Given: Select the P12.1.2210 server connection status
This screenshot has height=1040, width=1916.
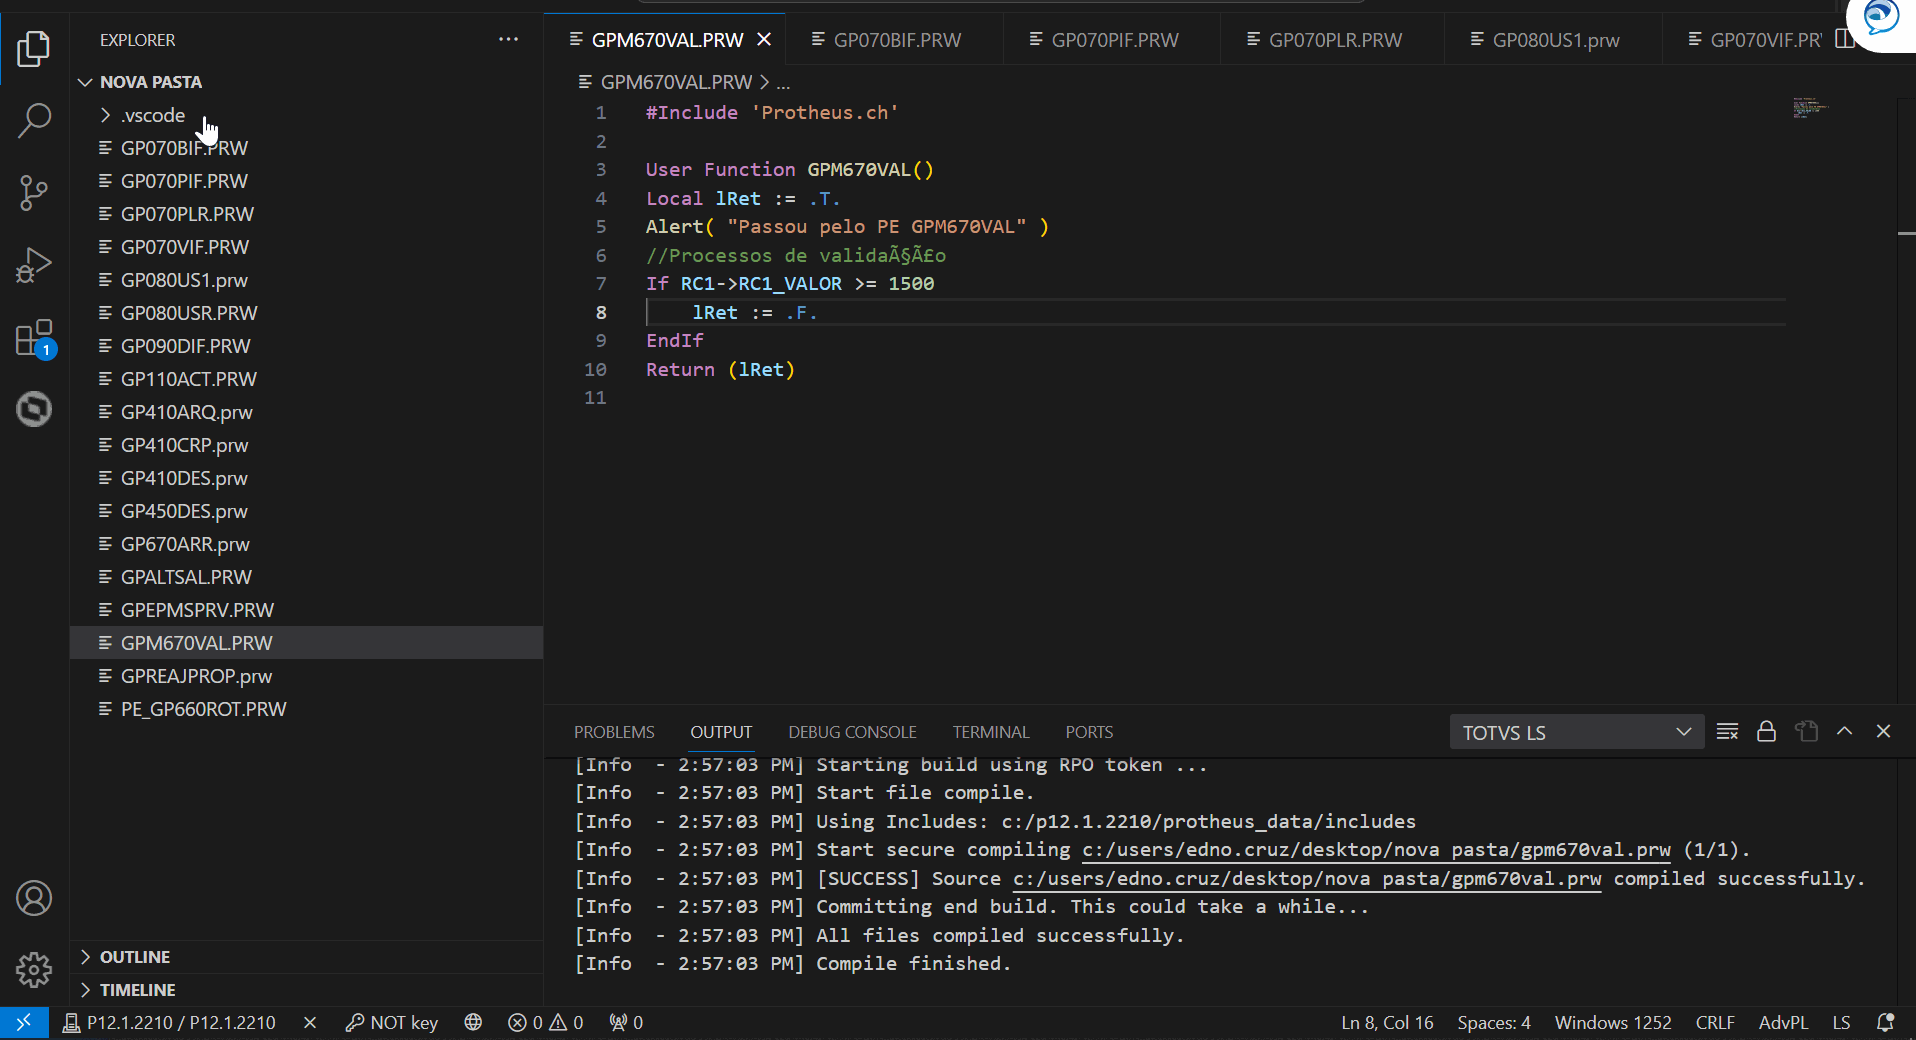Looking at the screenshot, I should point(169,1022).
